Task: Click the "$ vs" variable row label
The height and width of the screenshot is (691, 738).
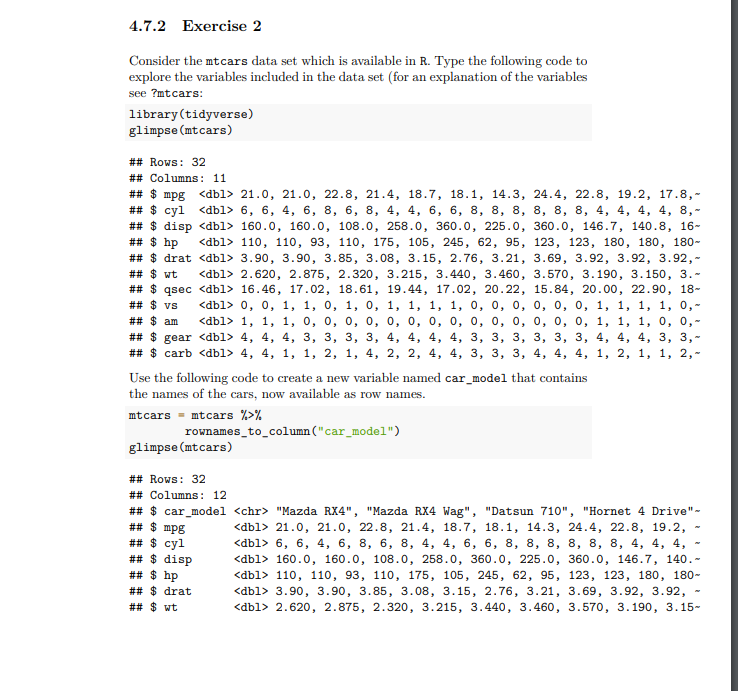Action: point(164,305)
